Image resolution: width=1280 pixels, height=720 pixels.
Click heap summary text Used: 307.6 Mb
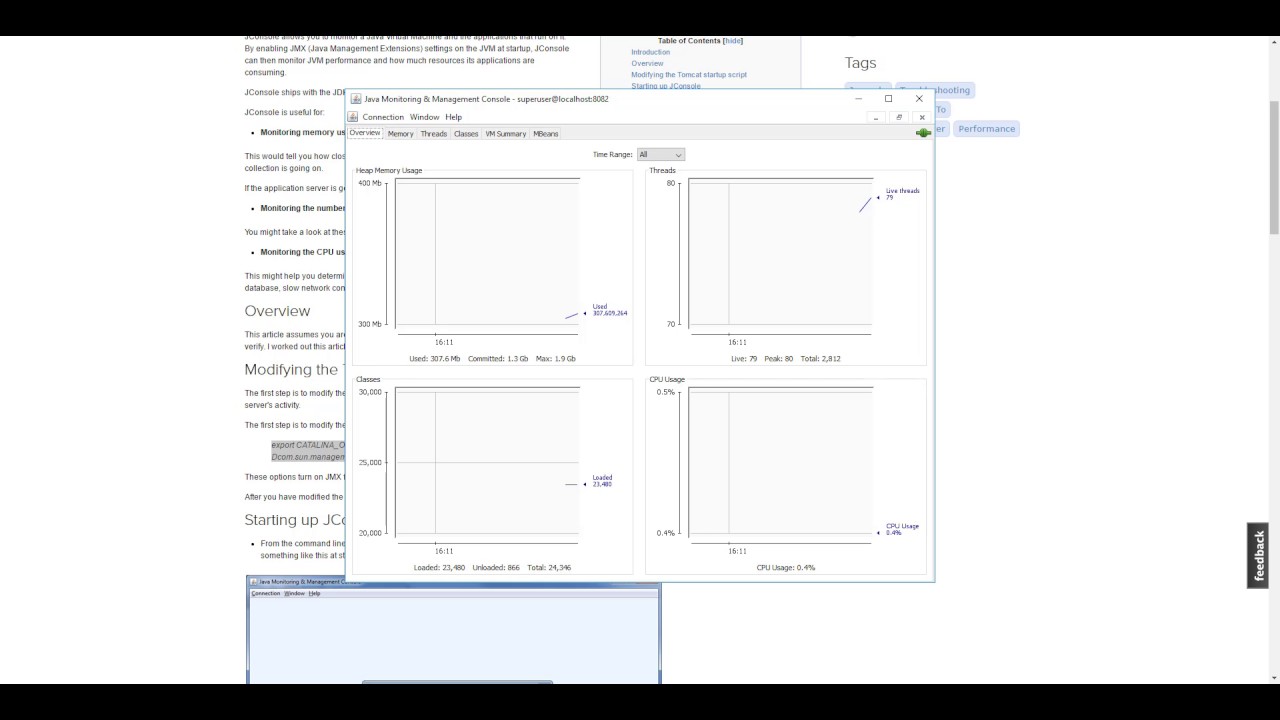pyautogui.click(x=435, y=358)
